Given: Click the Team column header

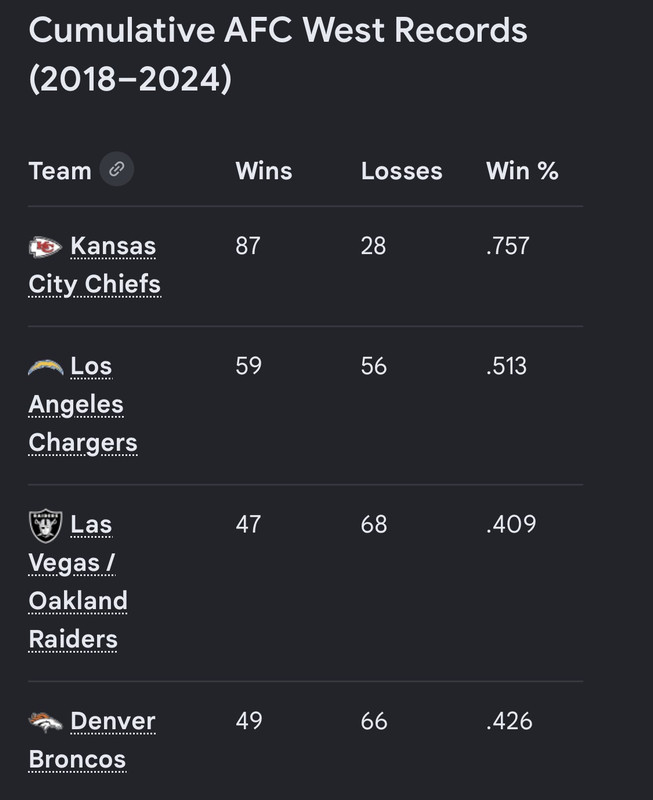Looking at the screenshot, I should 60,171.
